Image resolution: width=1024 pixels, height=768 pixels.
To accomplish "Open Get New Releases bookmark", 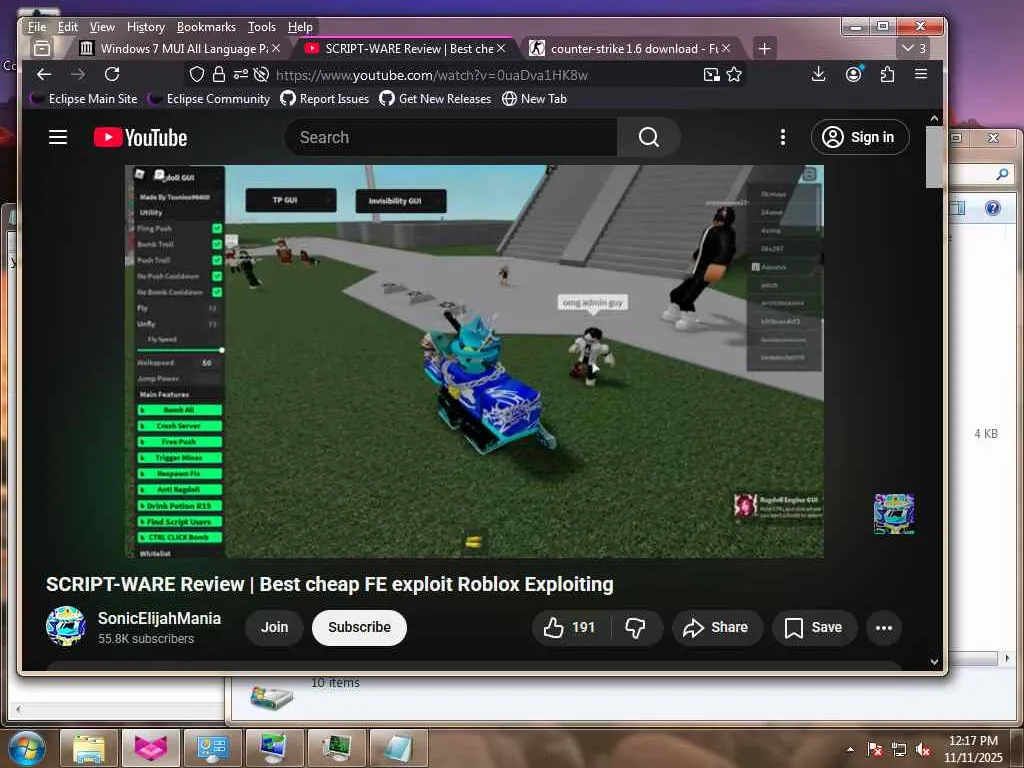I will click(435, 99).
